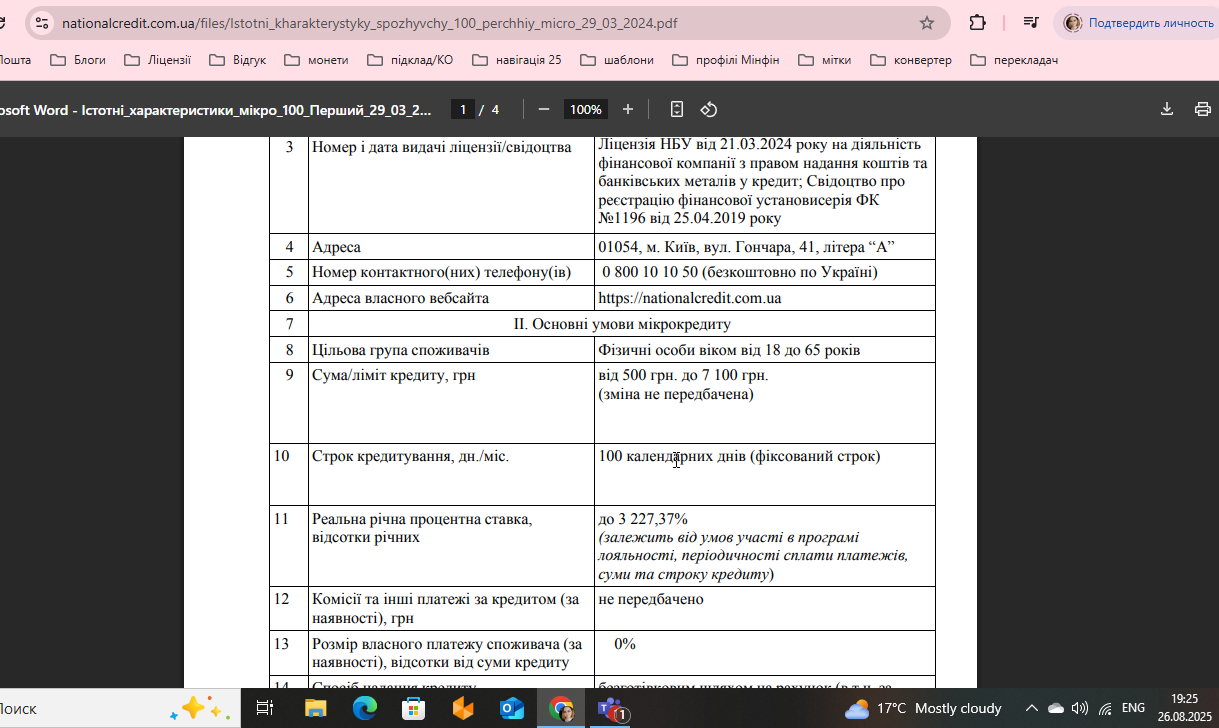Bookmark this page with the star icon
1219x728 pixels.
pos(927,23)
